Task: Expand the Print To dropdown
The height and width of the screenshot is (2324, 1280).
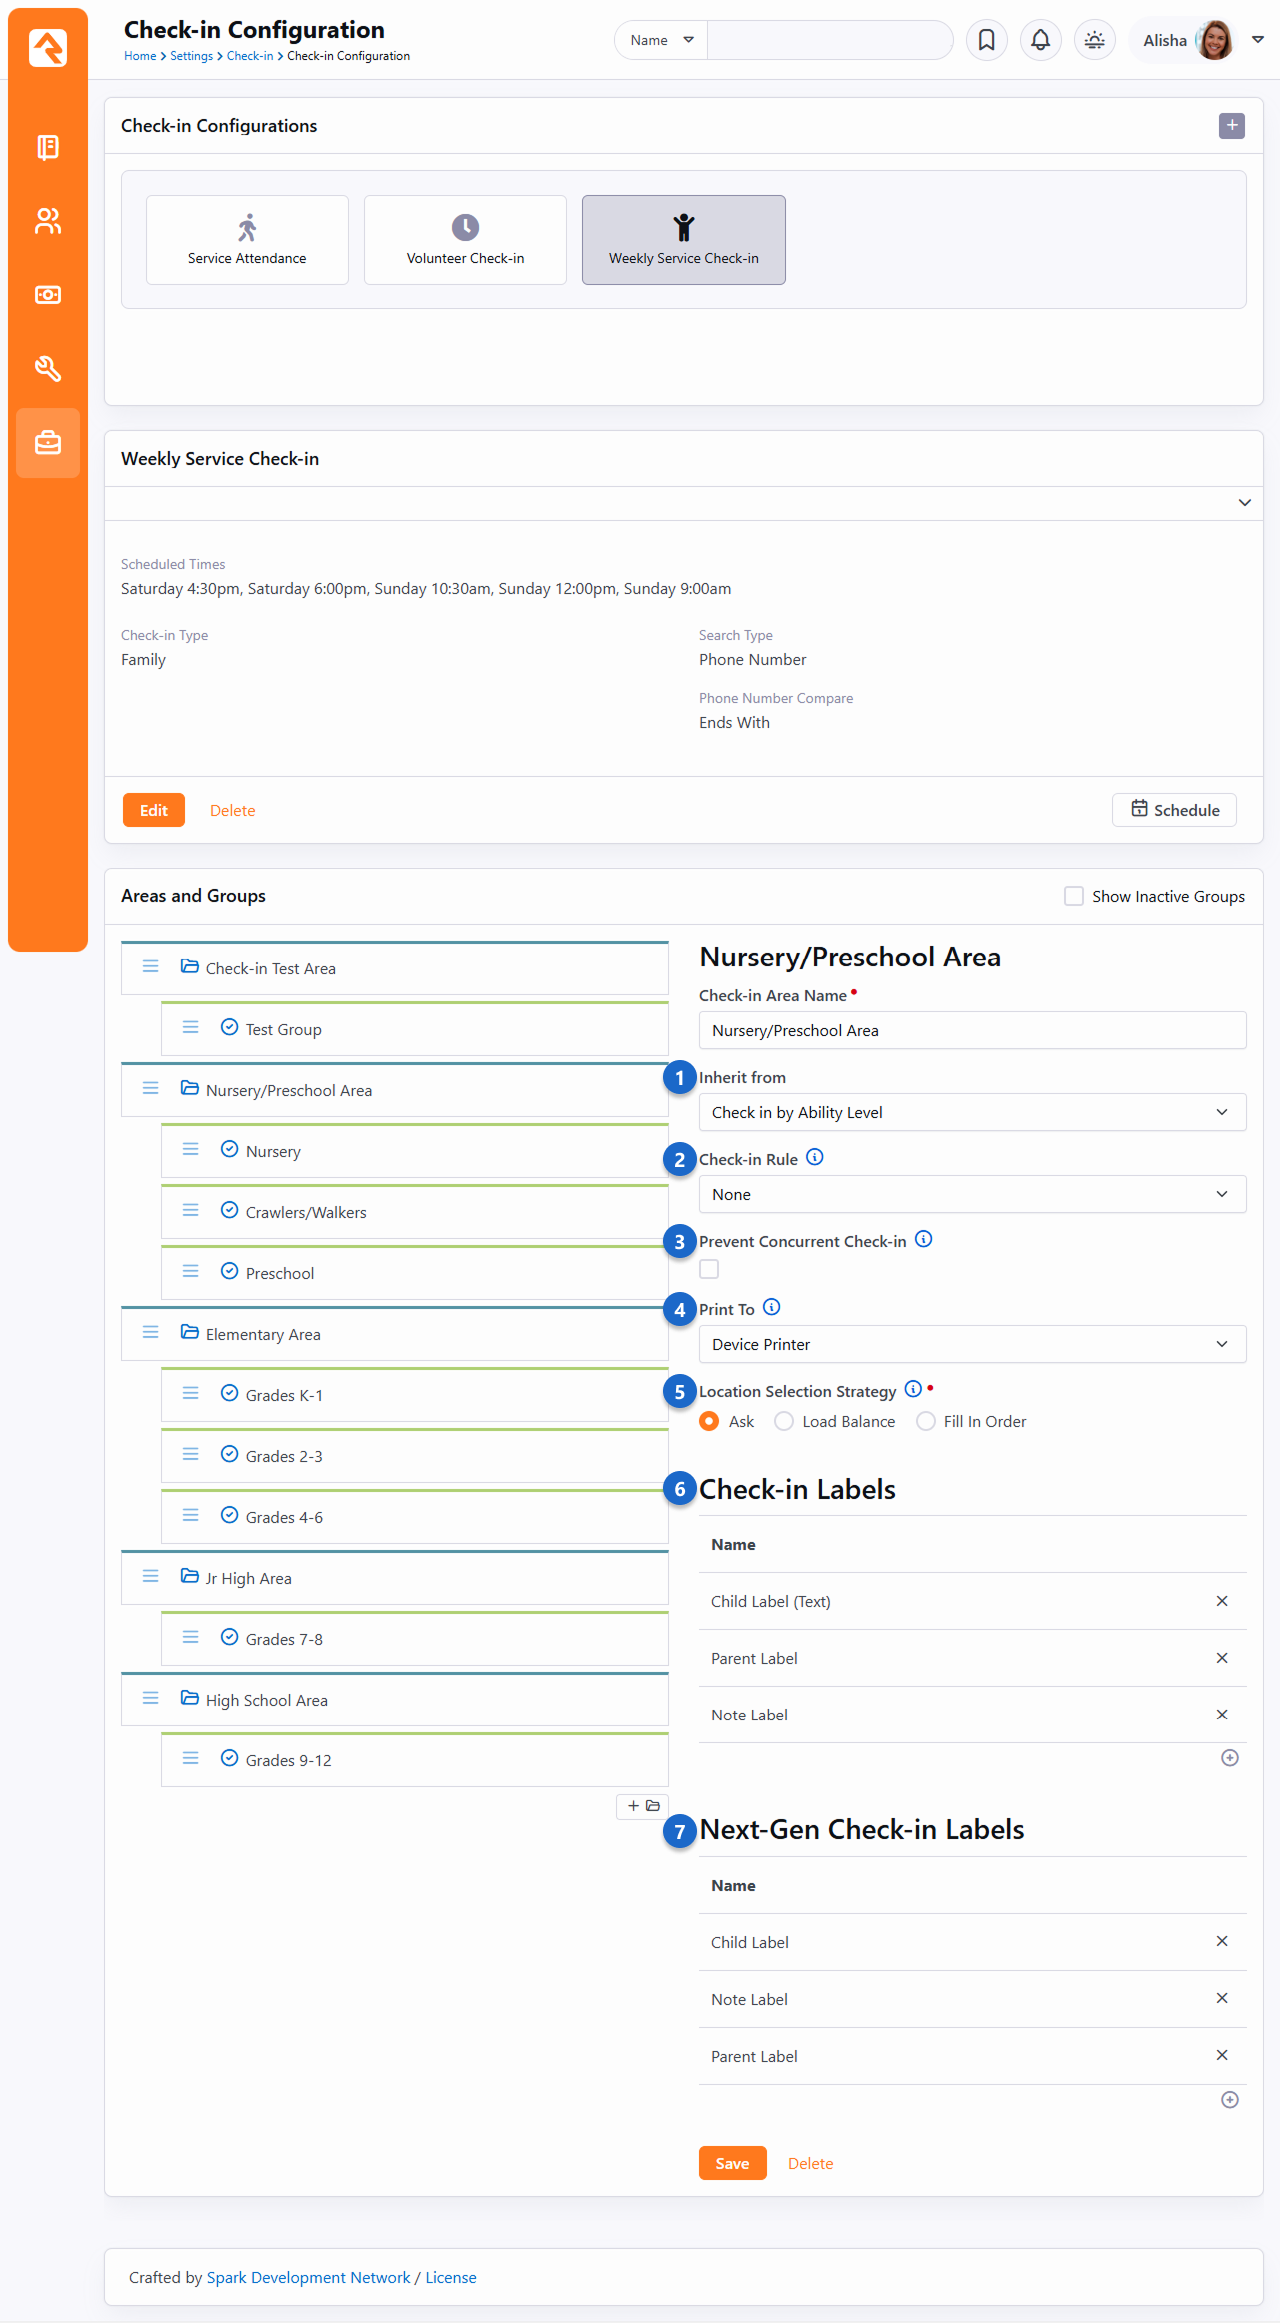Action: (971, 1344)
